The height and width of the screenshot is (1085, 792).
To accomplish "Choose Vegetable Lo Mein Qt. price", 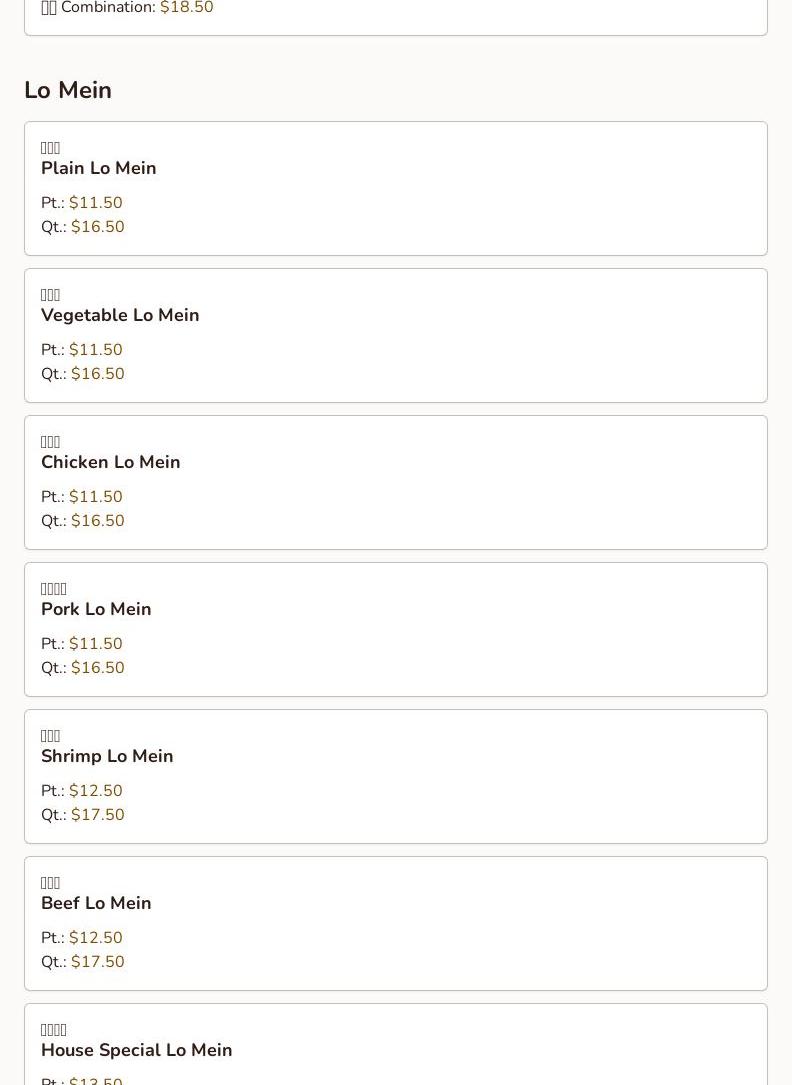I will click(98, 374).
